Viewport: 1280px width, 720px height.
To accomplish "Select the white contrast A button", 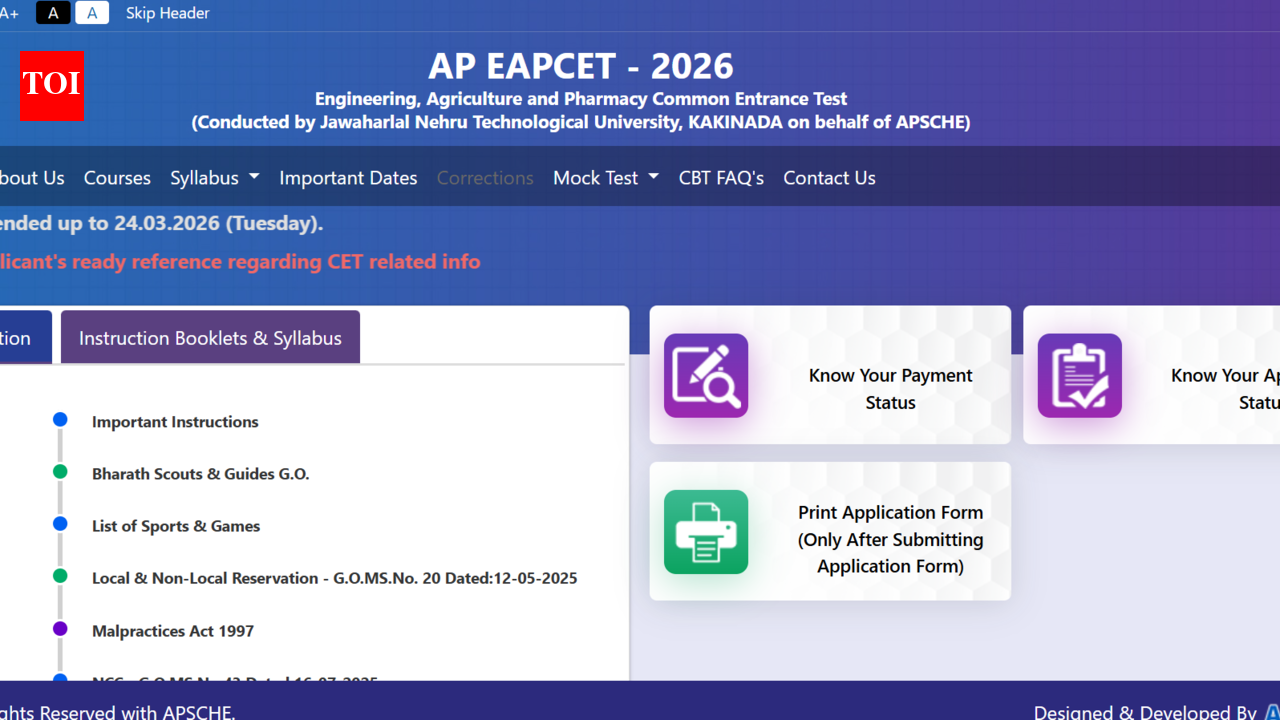I will [x=92, y=13].
